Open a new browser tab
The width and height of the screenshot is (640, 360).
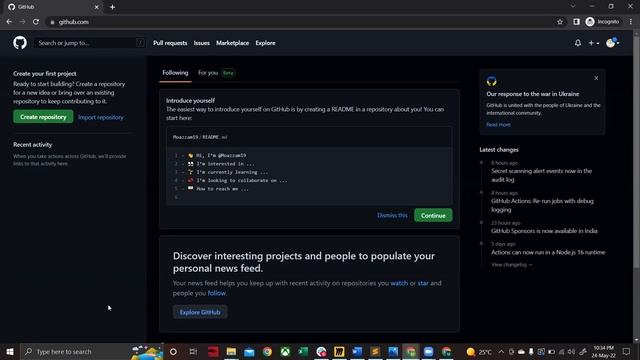click(x=112, y=7)
